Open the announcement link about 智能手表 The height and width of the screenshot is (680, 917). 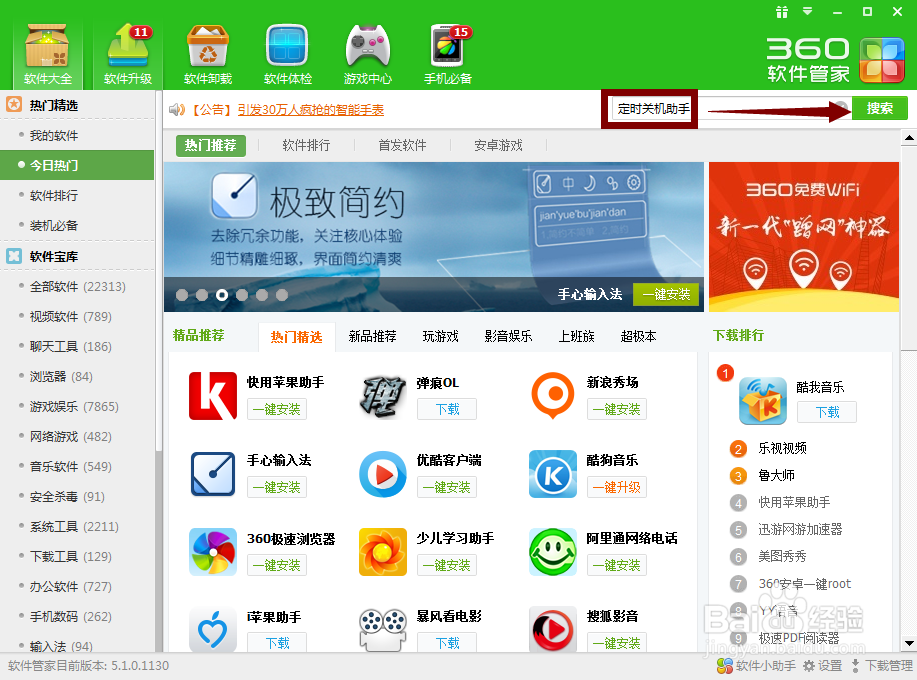(311, 110)
